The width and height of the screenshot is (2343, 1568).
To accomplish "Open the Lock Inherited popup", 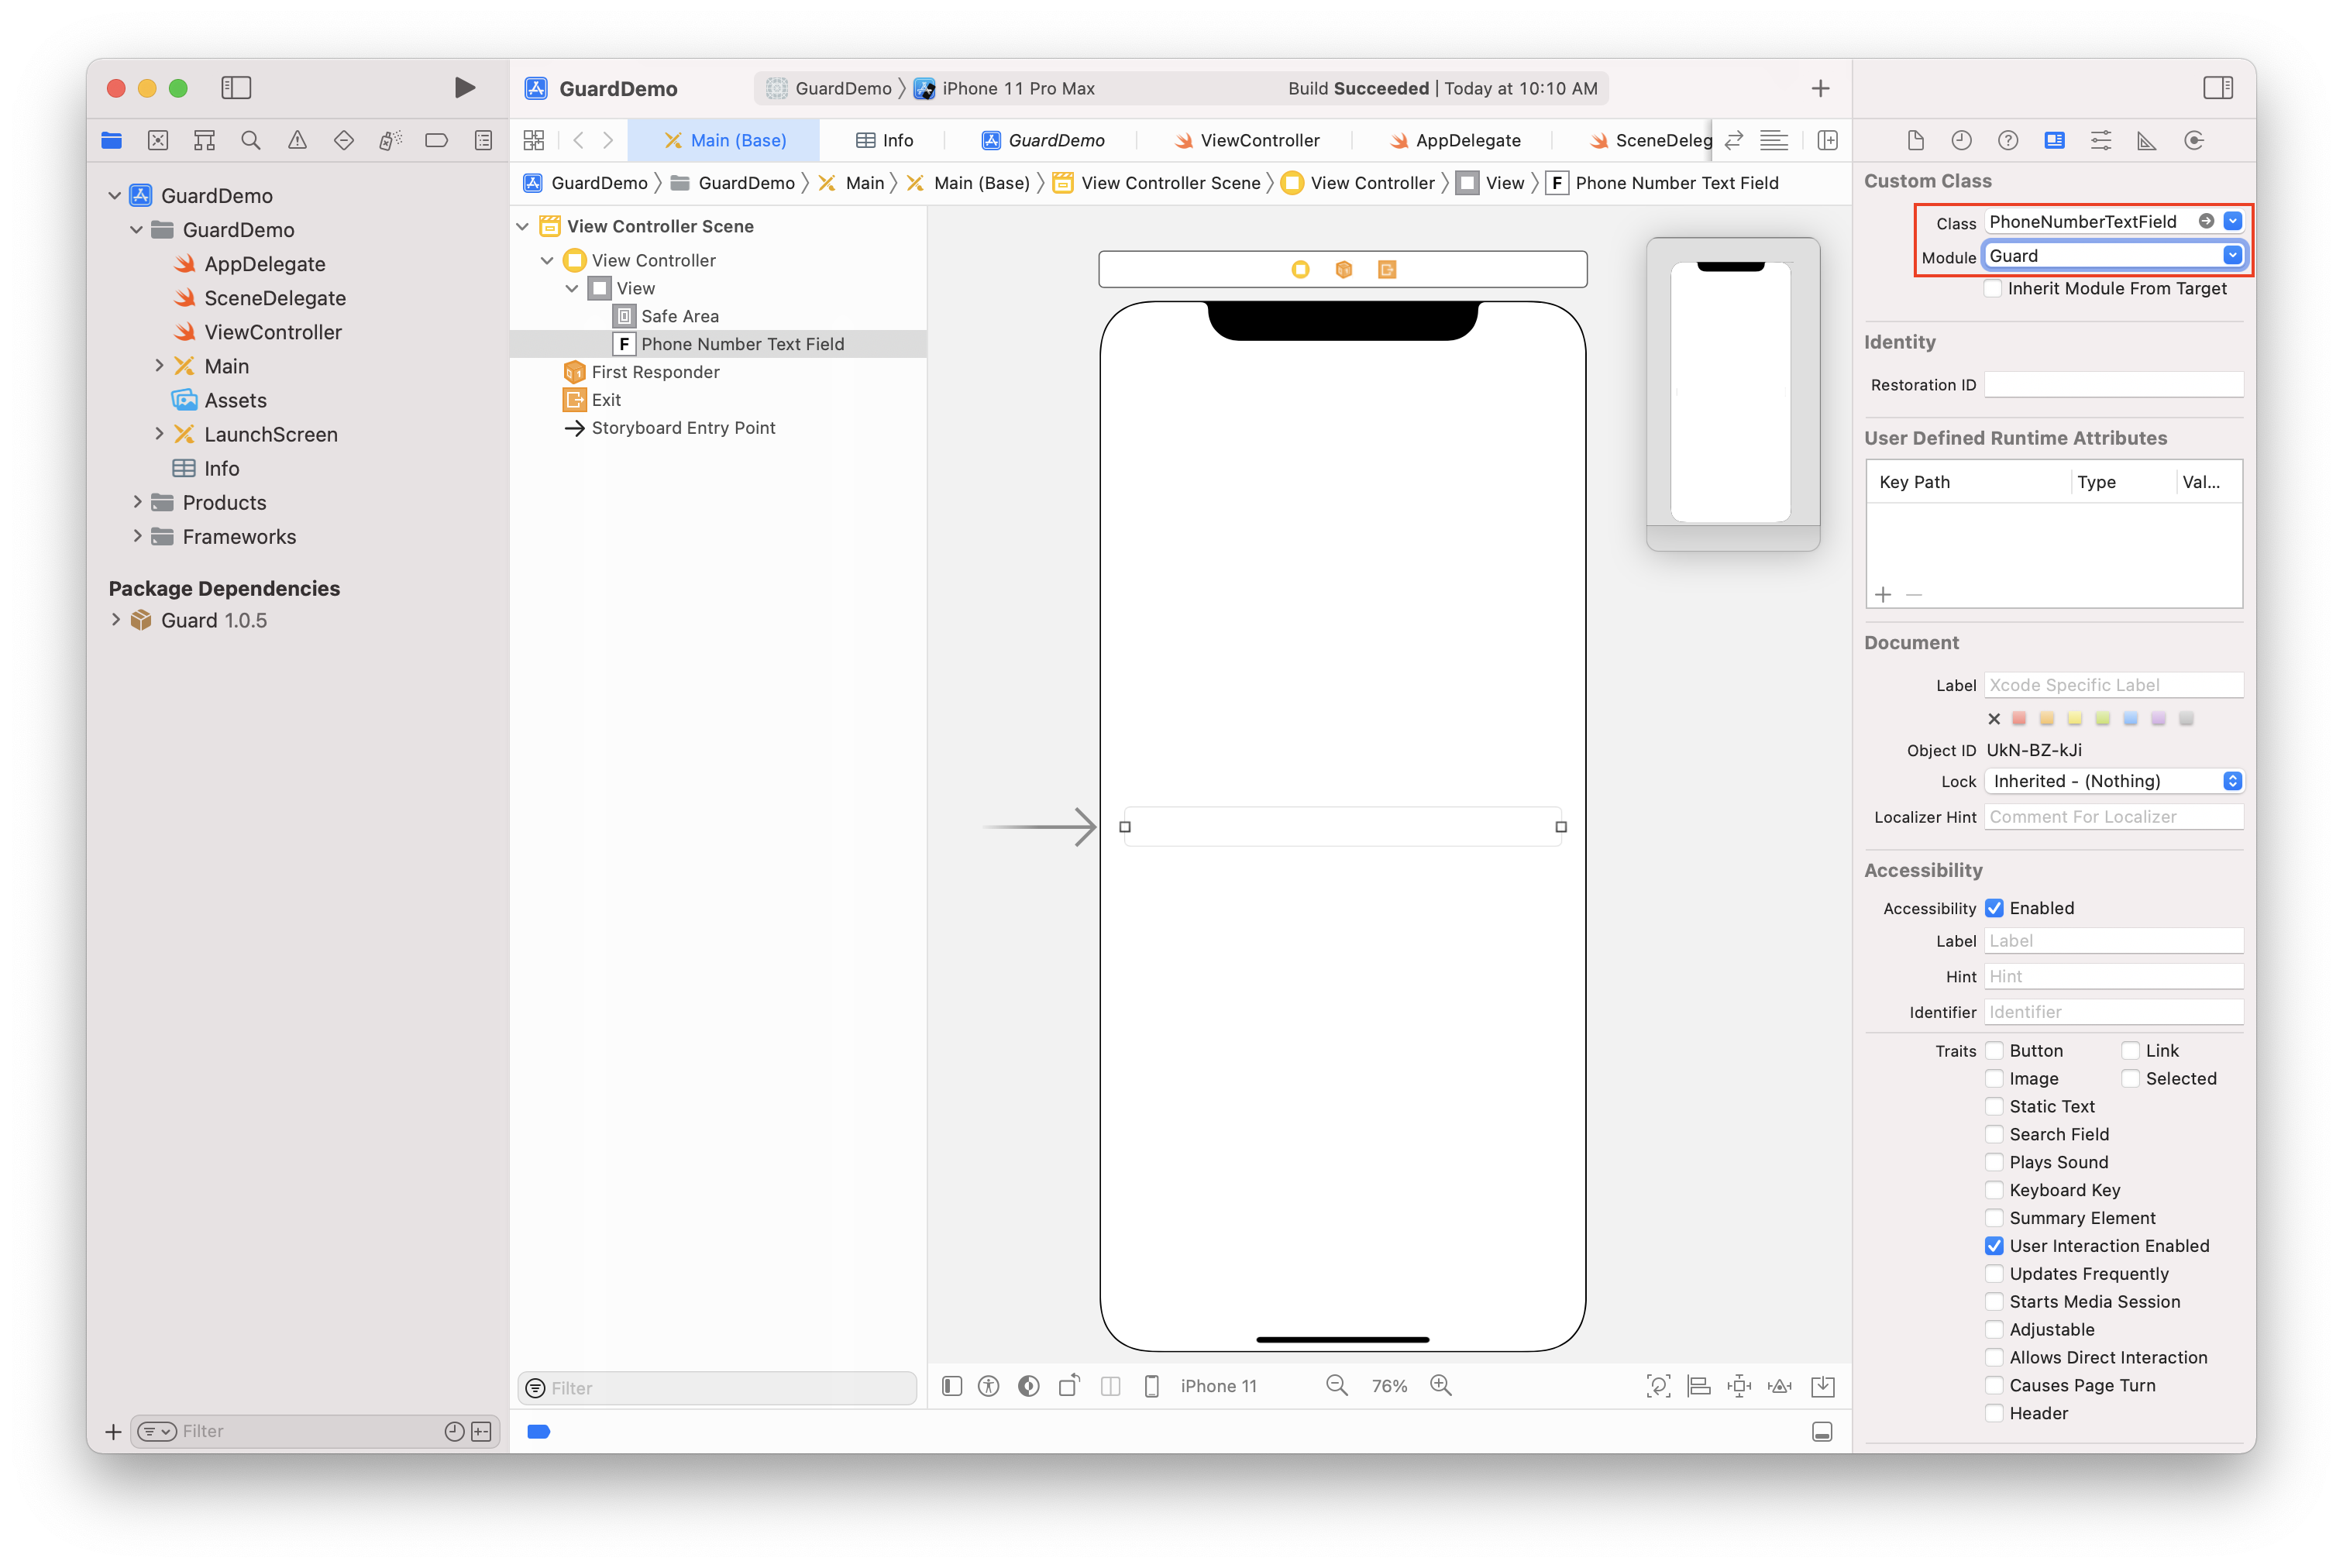I will (2112, 781).
